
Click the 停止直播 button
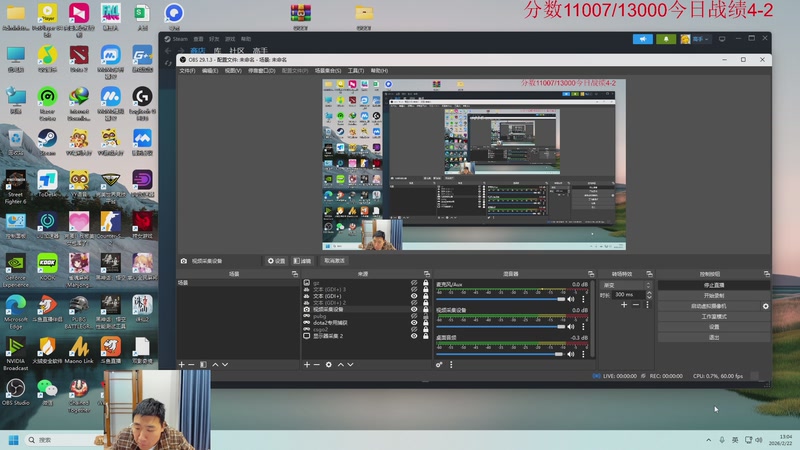pos(714,285)
